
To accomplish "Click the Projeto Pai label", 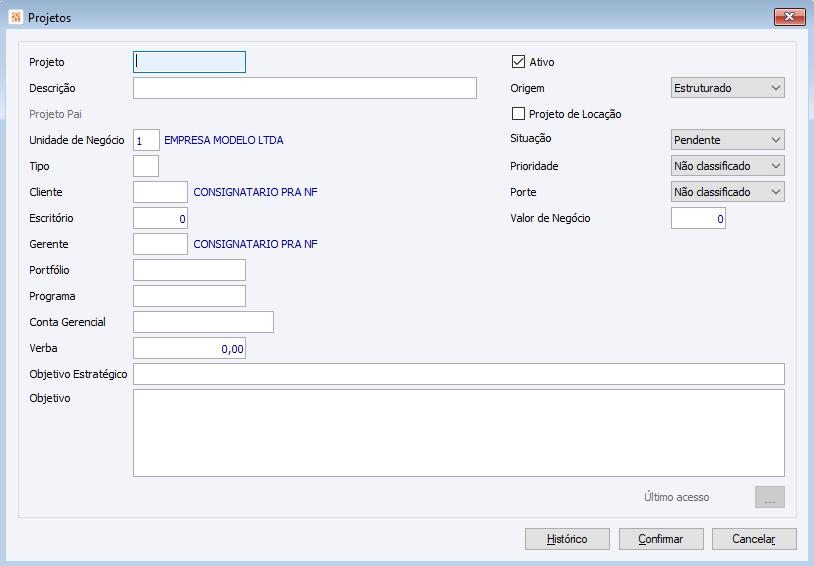I will click(56, 114).
